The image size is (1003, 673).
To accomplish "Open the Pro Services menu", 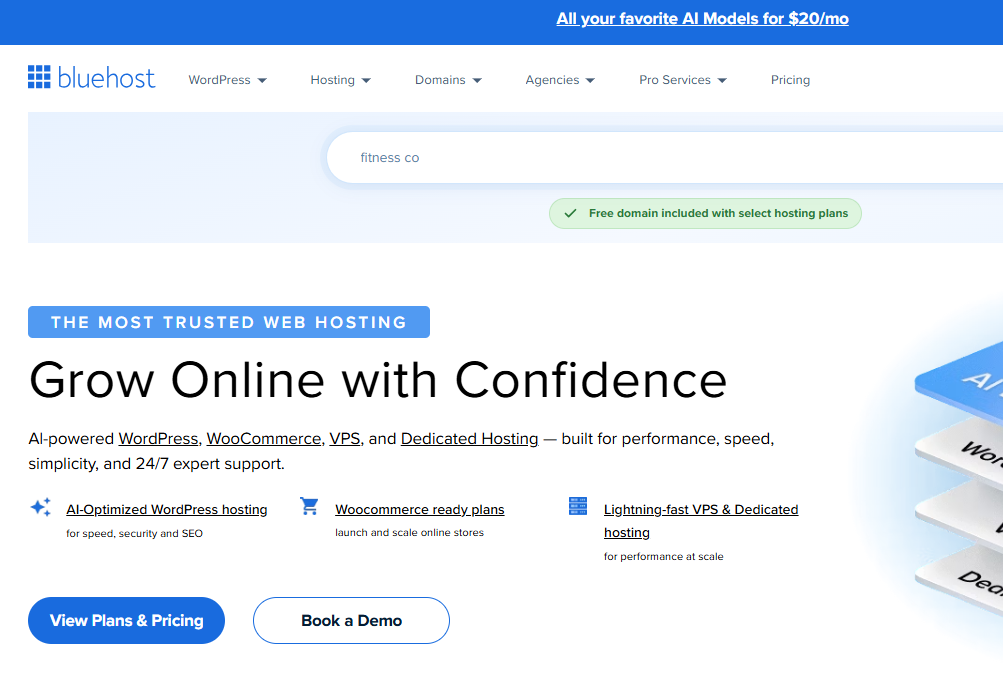I will [683, 80].
